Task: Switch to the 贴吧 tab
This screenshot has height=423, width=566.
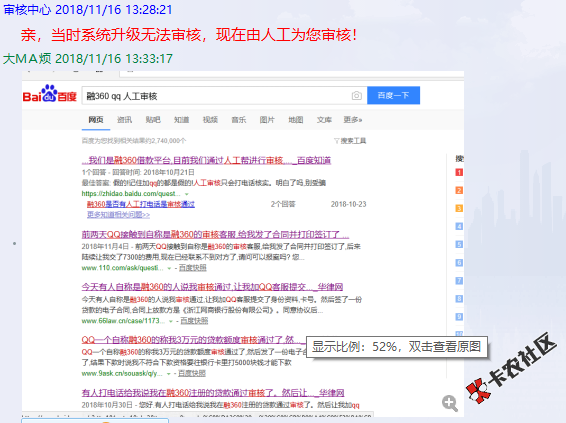Action: (153, 120)
